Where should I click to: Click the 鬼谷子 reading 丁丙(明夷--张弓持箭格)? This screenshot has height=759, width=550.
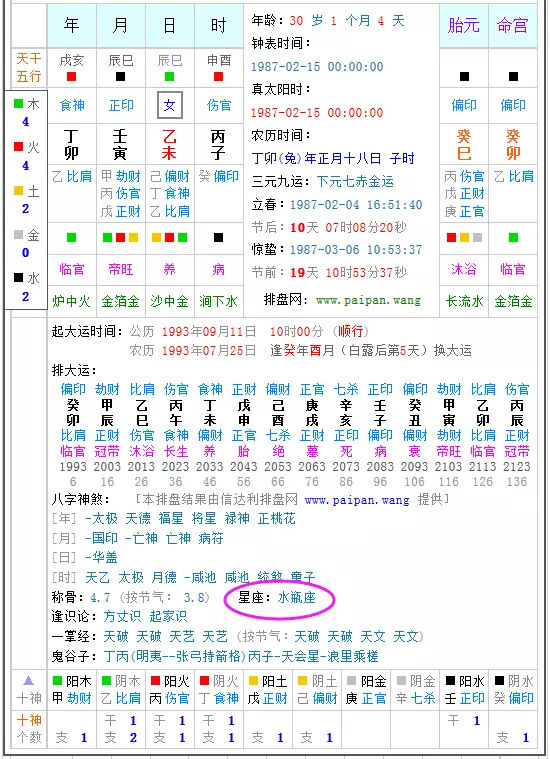pyautogui.click(x=175, y=656)
